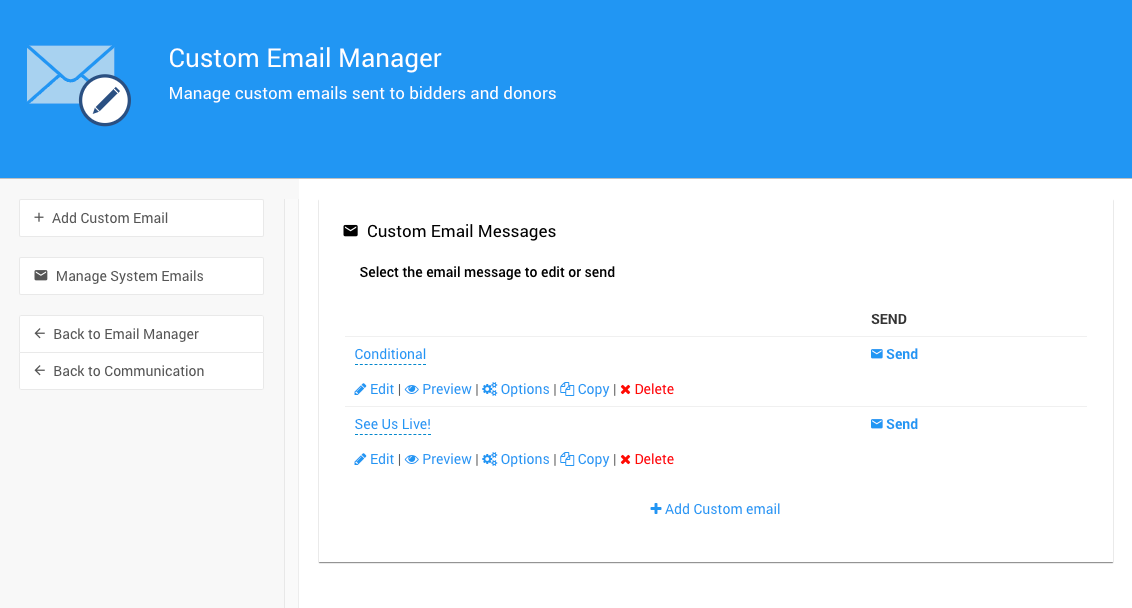1132x608 pixels.
Task: Click envelope icon to send Conditional email
Action: click(x=877, y=354)
